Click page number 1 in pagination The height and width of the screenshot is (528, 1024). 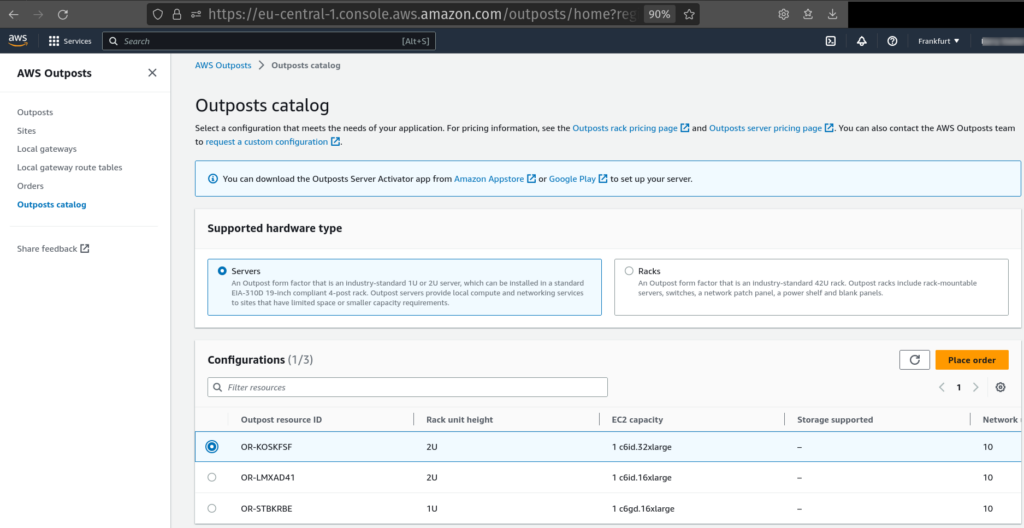point(959,388)
